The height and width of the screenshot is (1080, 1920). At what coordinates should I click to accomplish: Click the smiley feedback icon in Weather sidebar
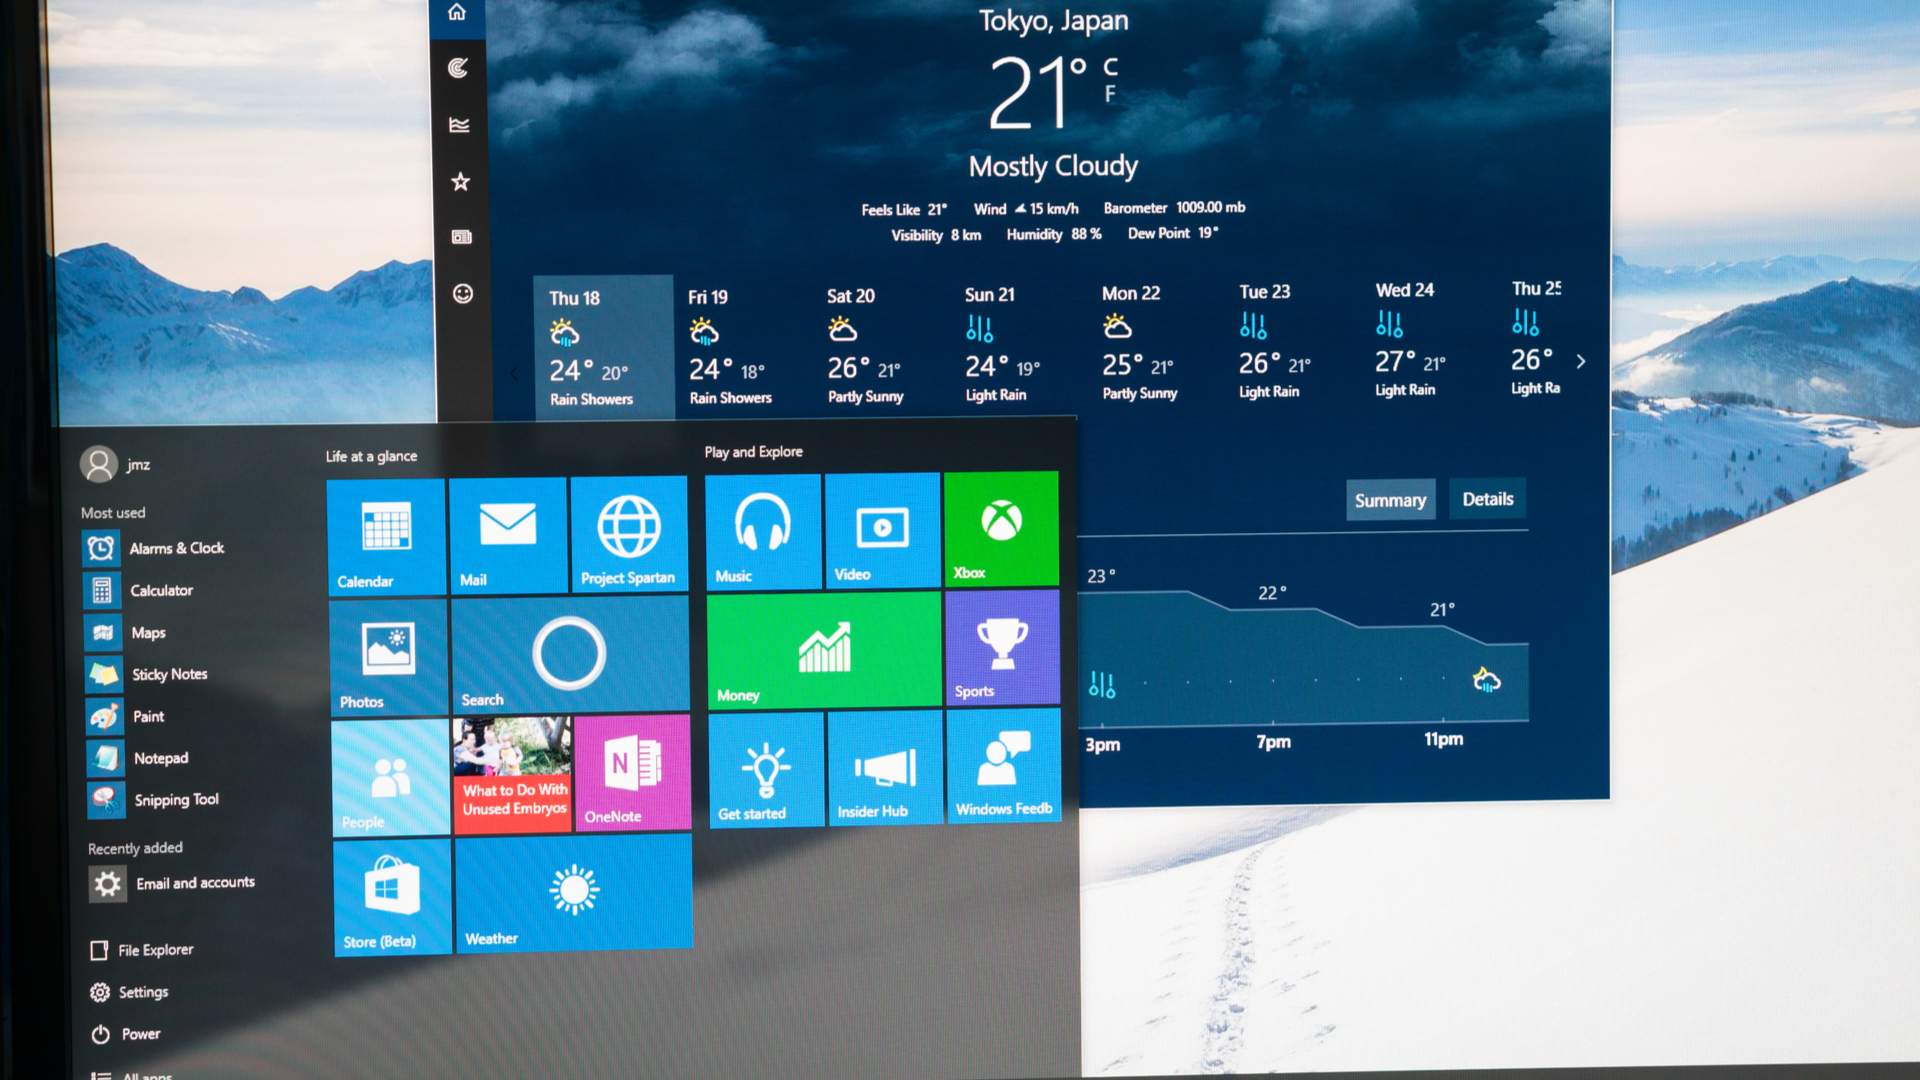462,293
